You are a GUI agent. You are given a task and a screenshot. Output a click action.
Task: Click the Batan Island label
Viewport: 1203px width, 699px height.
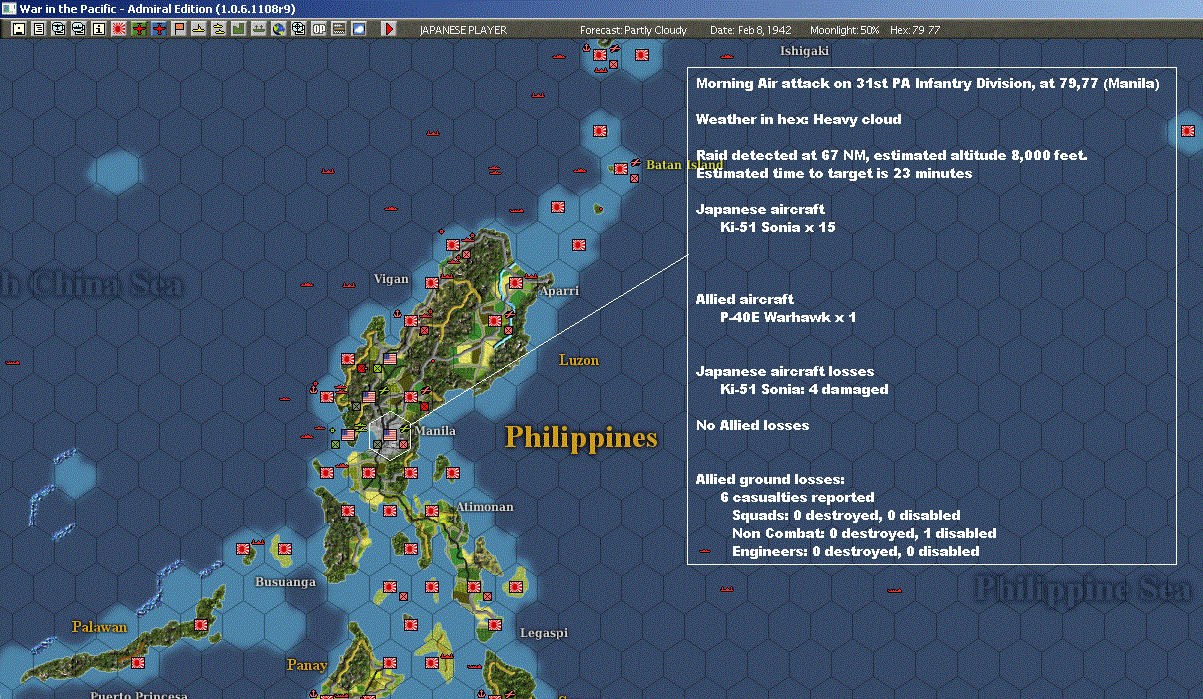[684, 165]
